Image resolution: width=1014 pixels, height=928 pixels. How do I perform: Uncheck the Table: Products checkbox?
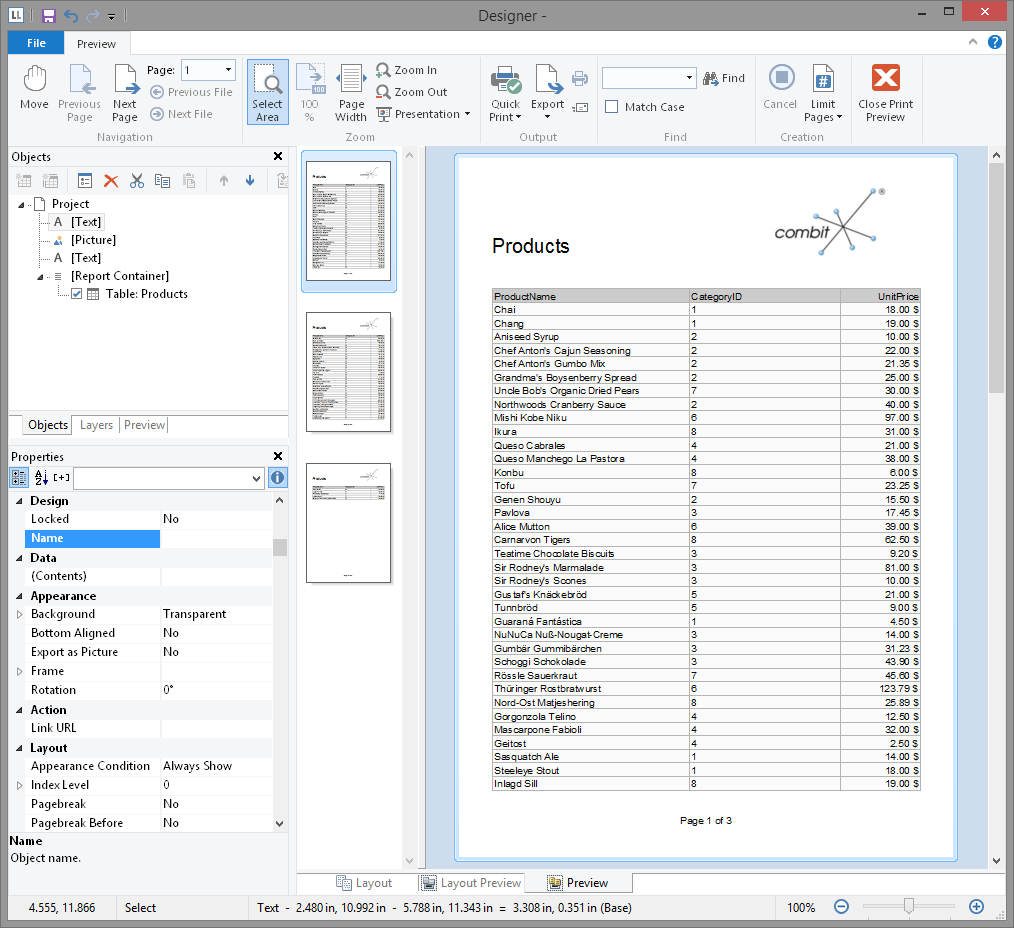pyautogui.click(x=76, y=294)
